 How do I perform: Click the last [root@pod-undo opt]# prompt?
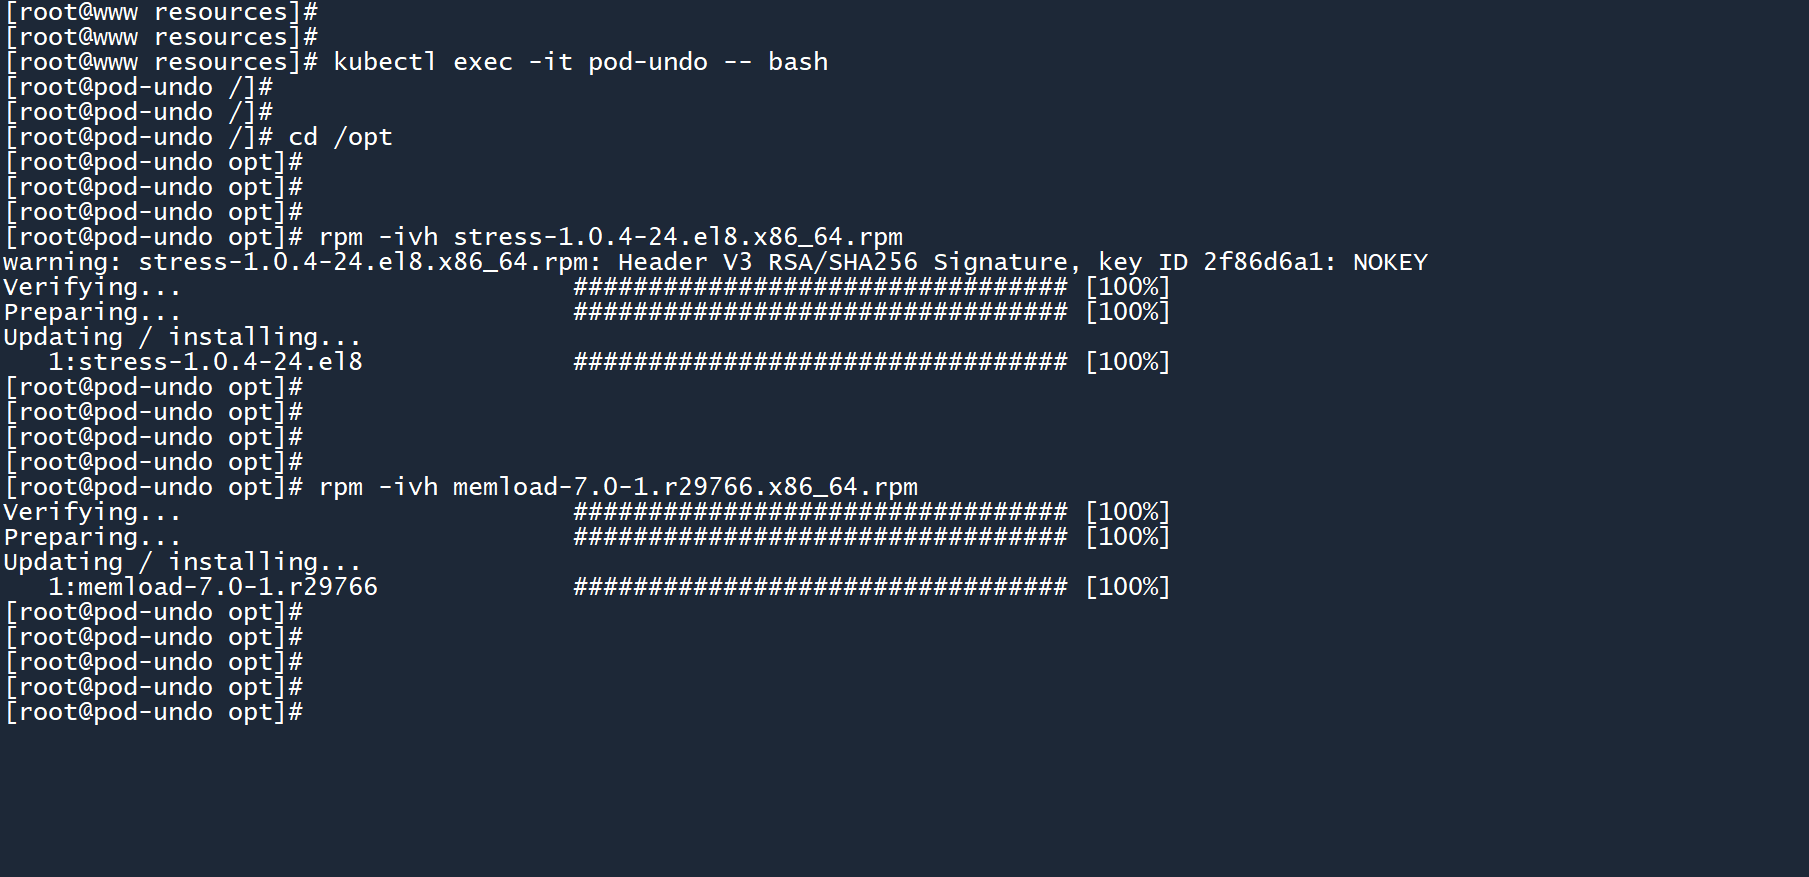click(x=154, y=712)
